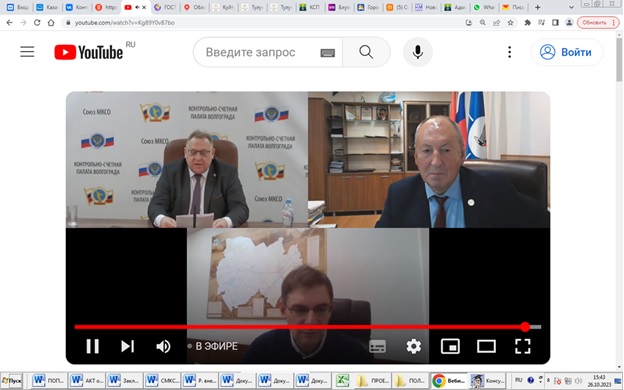Open the Пуск start menu
This screenshot has height=390, width=624.
point(12,380)
